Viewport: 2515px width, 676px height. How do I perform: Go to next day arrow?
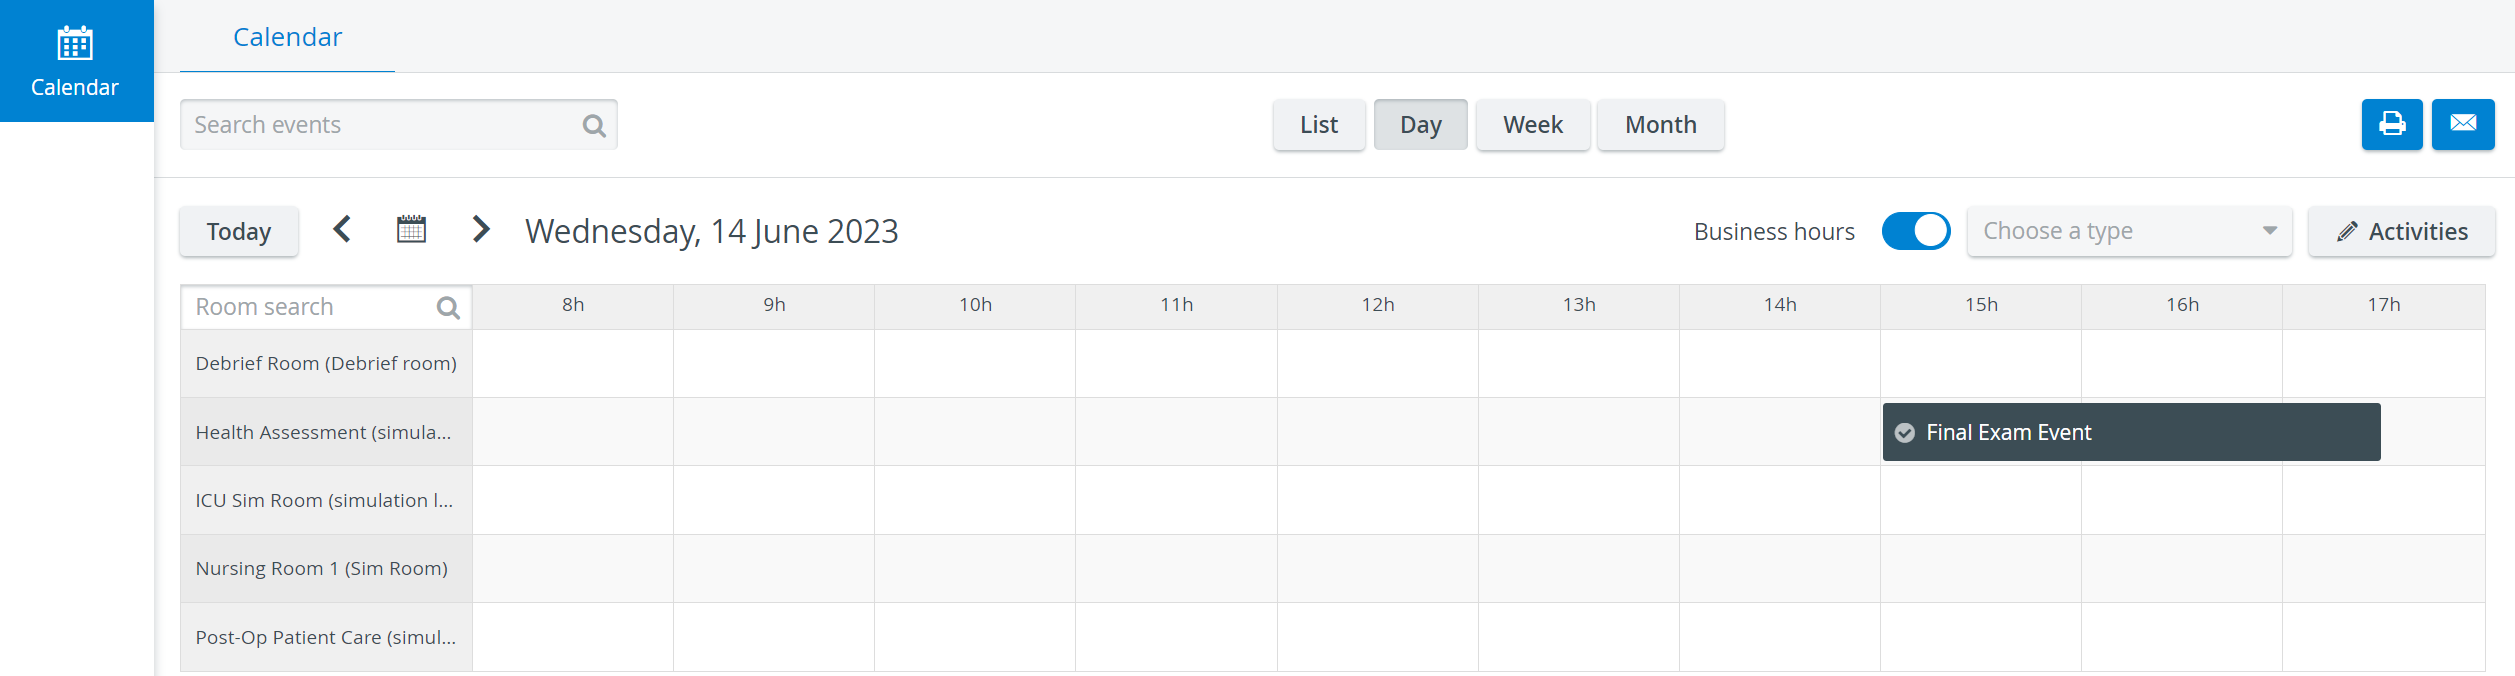[481, 229]
